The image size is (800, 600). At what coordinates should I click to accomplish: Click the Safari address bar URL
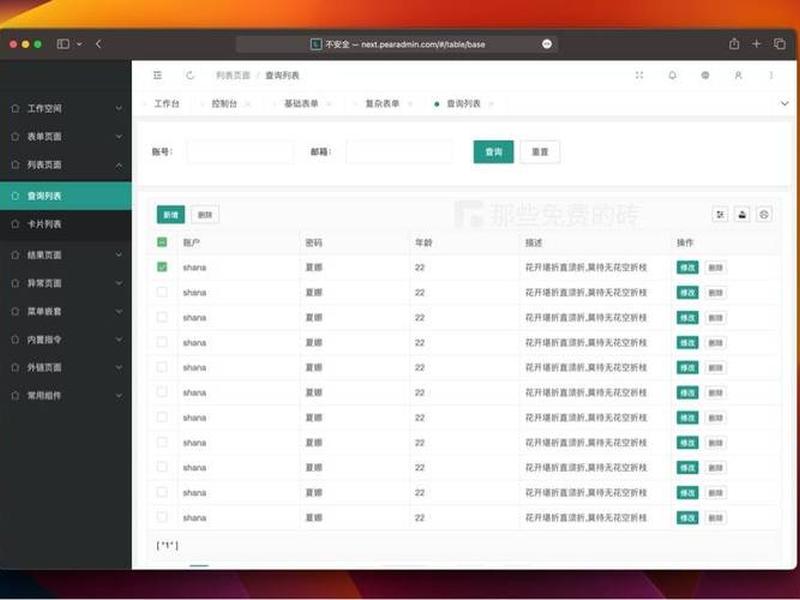[423, 44]
